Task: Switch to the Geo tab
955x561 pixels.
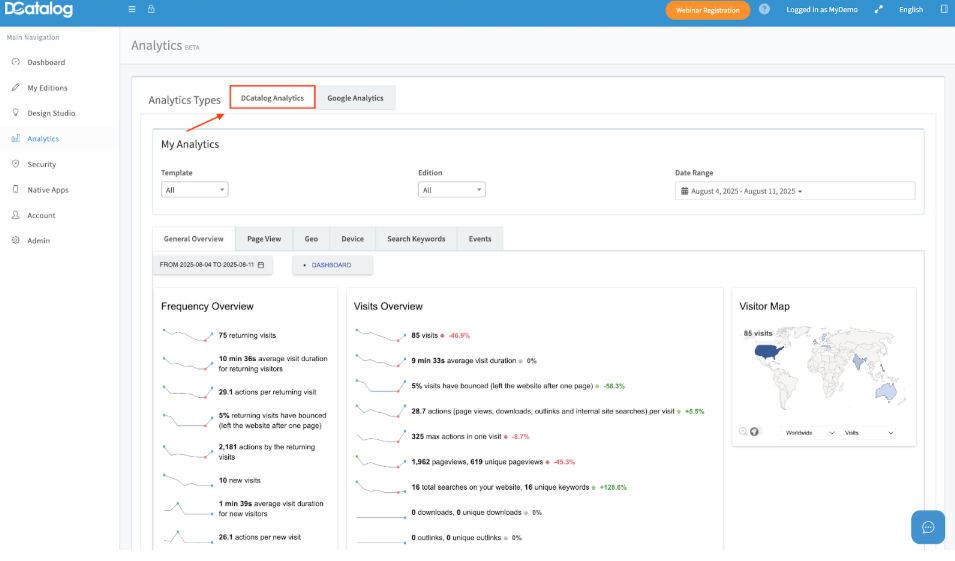Action: coord(311,239)
